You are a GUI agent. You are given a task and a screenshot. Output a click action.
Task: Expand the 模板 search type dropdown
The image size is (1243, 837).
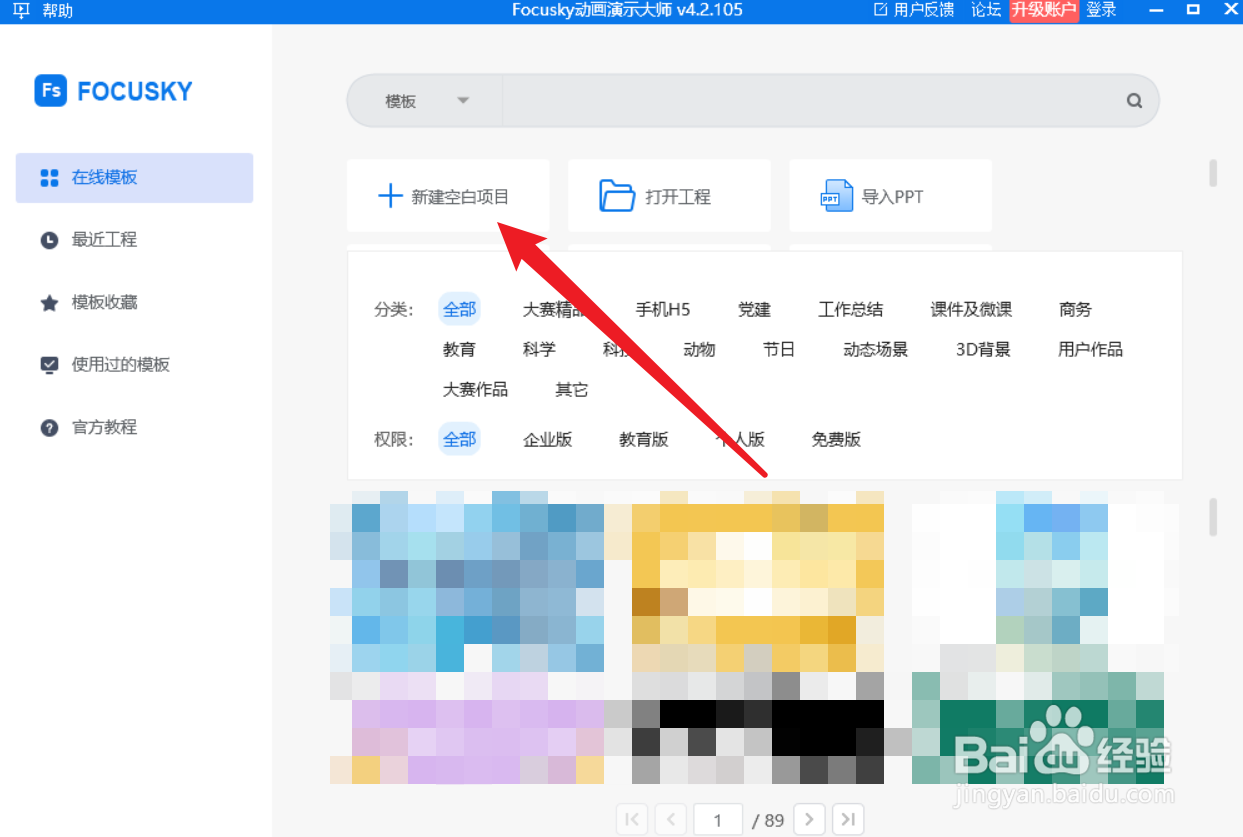pyautogui.click(x=426, y=101)
